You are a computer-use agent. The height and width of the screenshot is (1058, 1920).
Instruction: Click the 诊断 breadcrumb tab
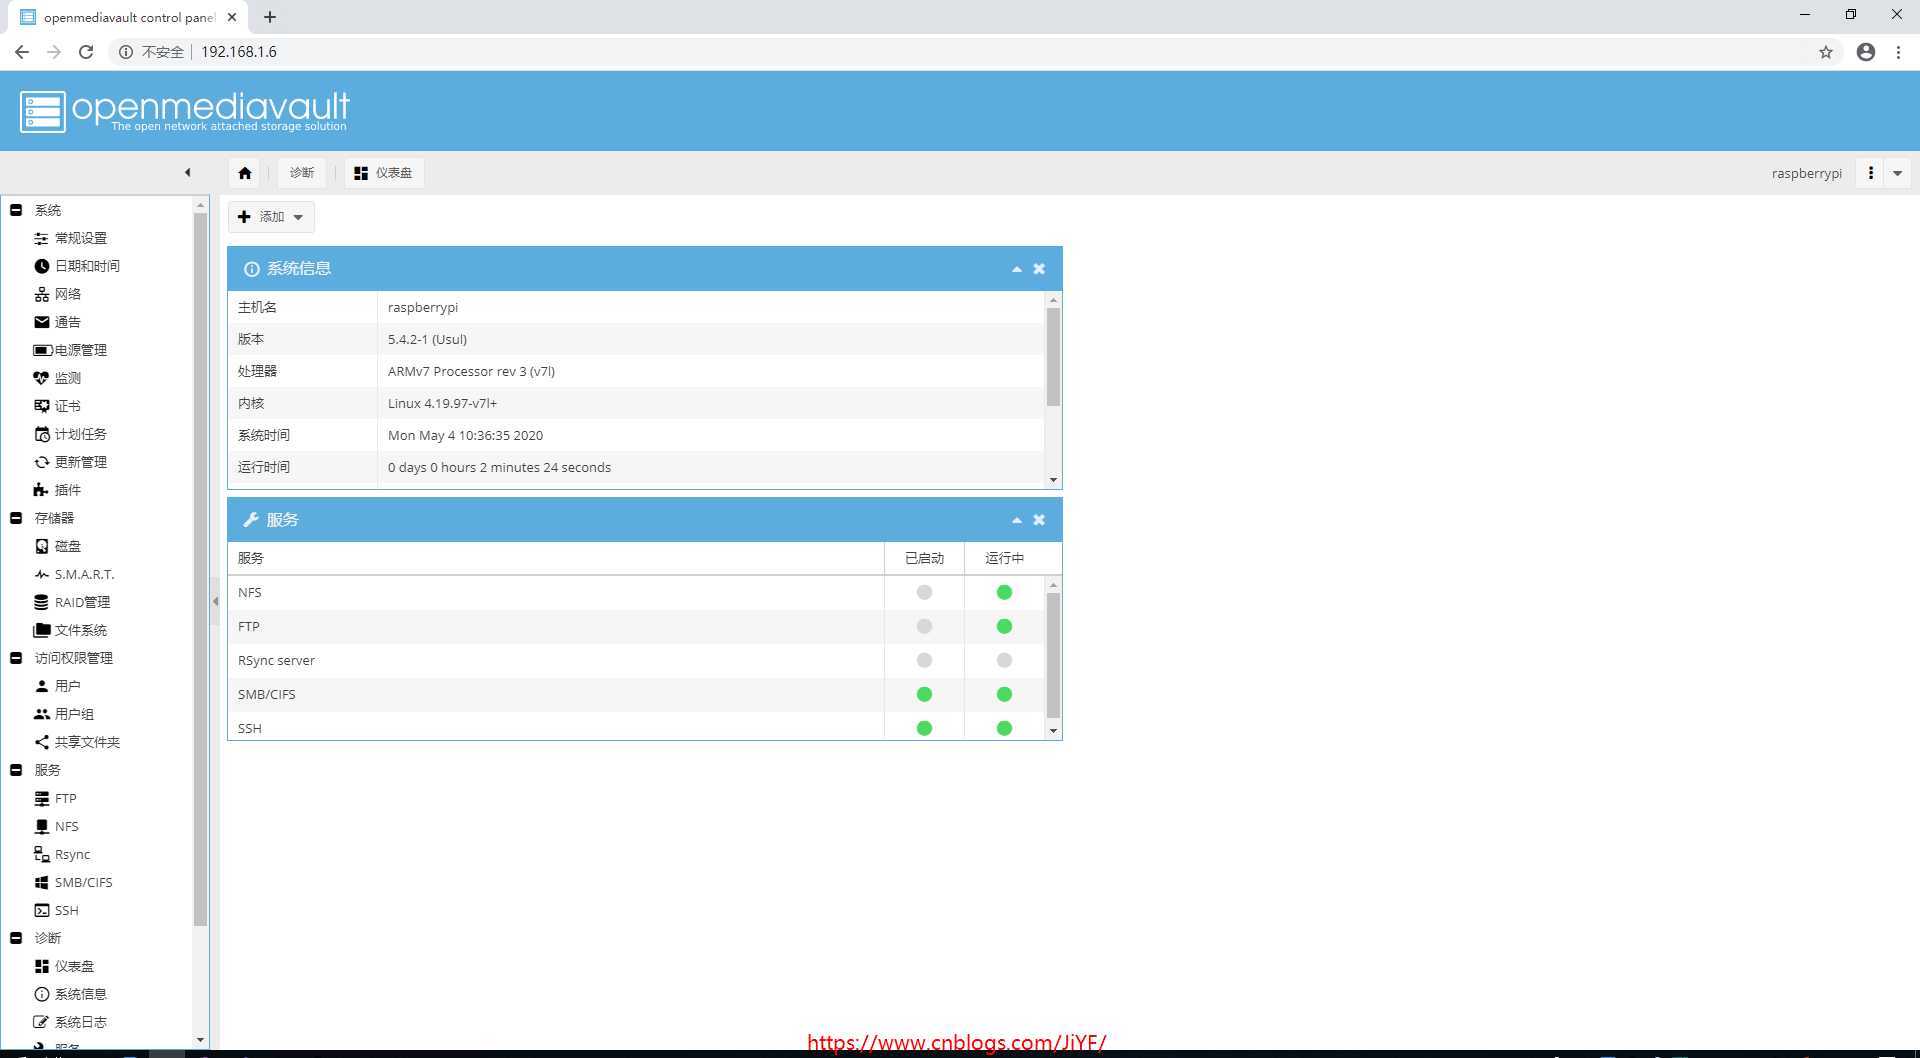(301, 173)
